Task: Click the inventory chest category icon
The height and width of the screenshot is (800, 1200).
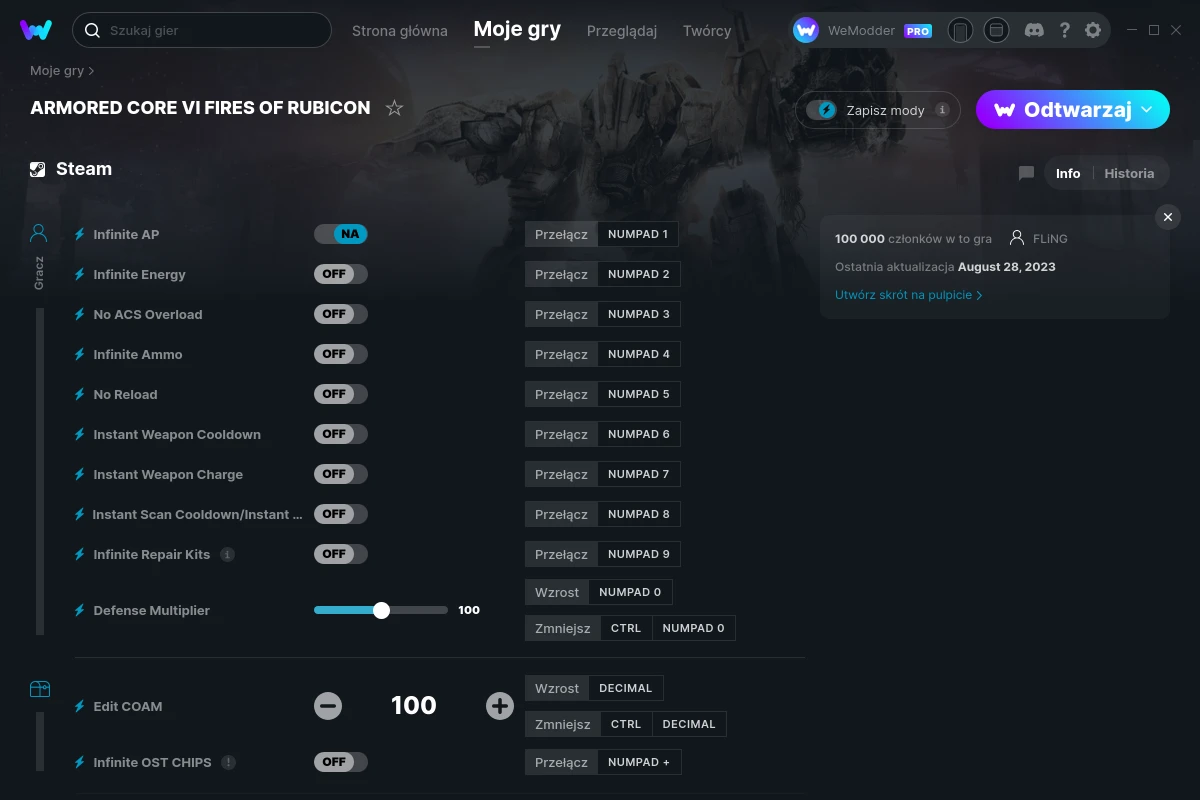Action: (39, 689)
